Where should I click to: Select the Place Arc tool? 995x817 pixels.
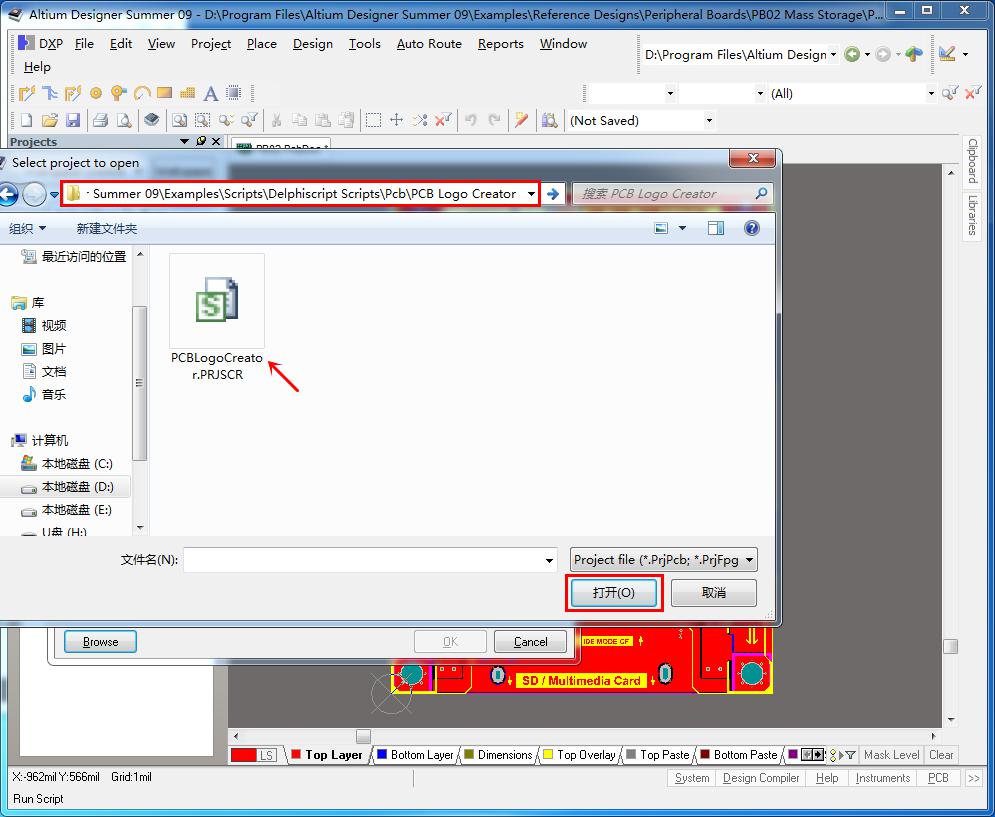142,93
